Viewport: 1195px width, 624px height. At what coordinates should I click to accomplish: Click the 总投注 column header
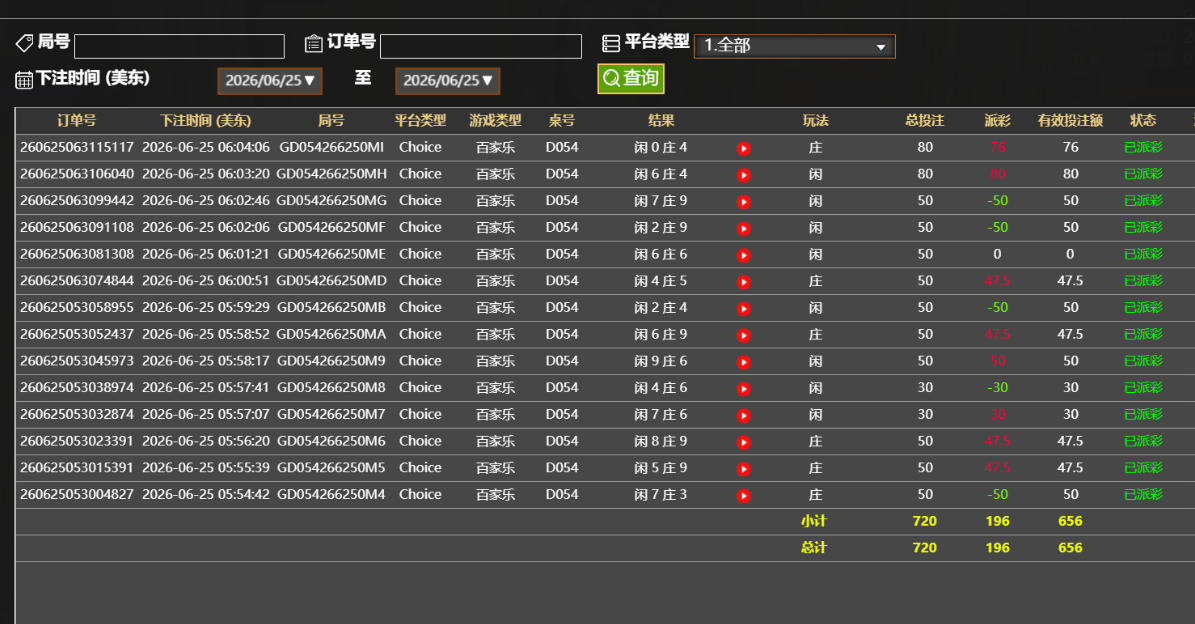pos(924,120)
